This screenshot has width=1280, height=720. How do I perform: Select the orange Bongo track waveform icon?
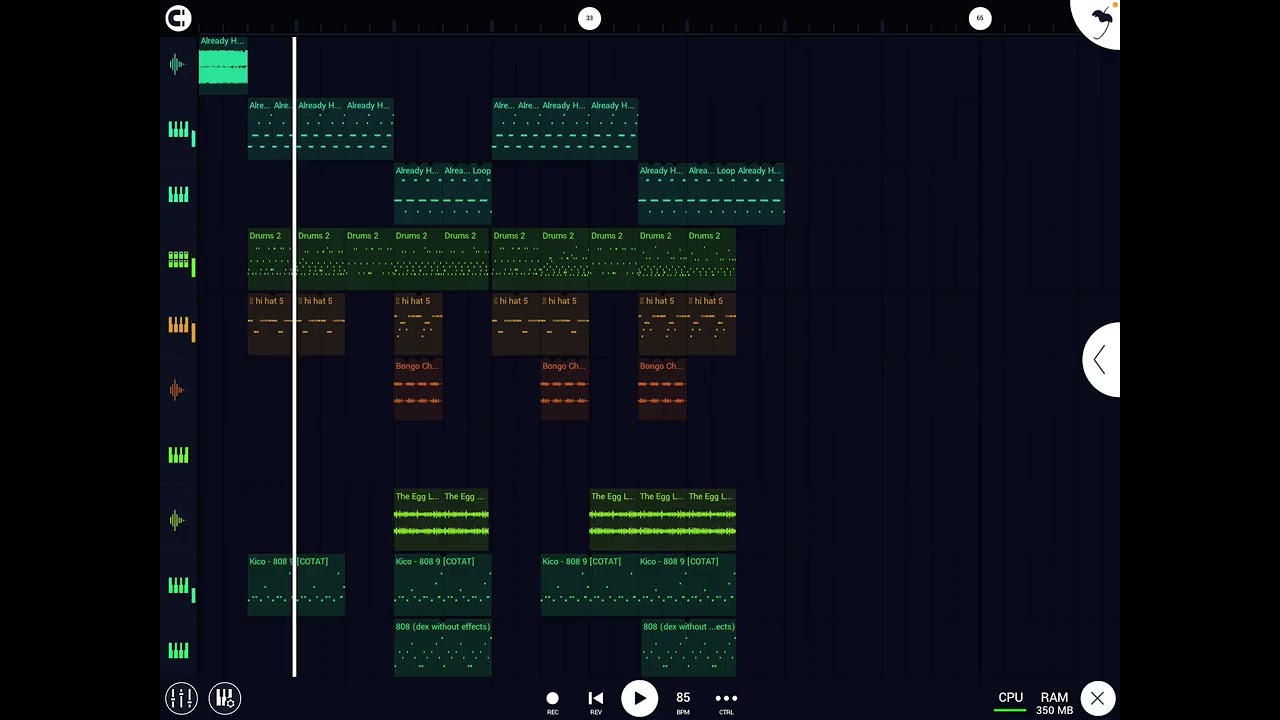tap(178, 390)
